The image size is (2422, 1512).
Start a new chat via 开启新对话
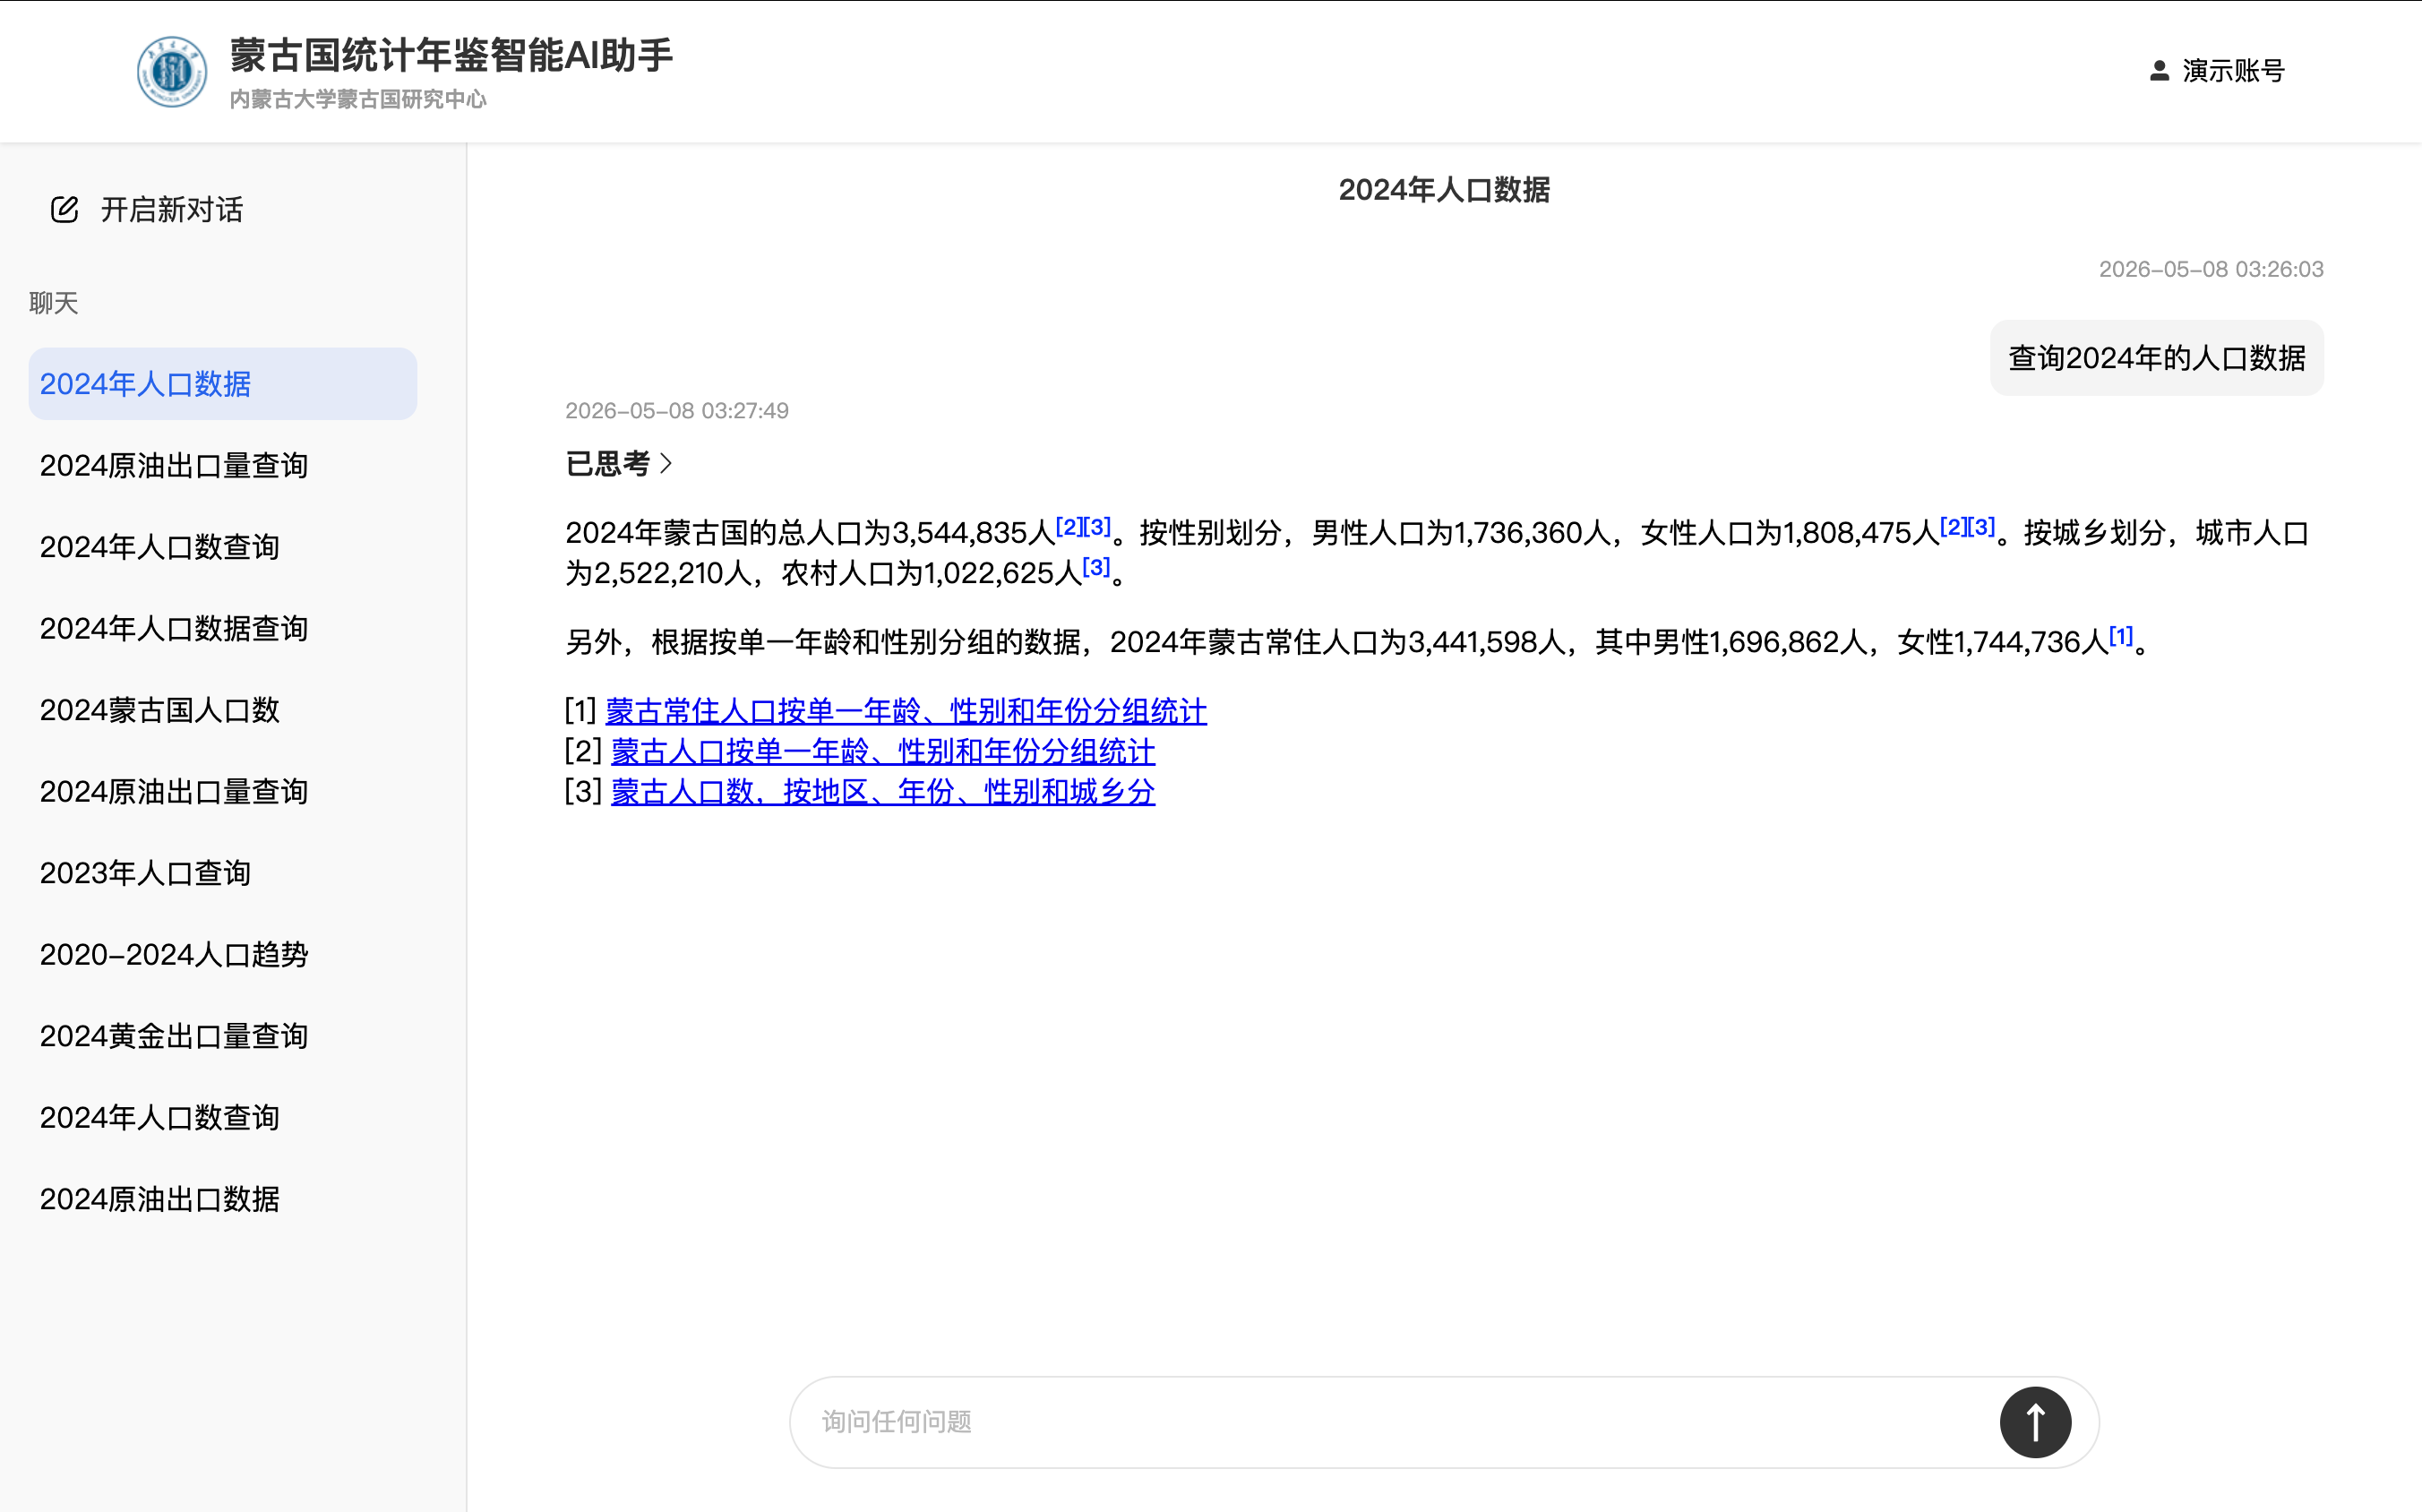(x=147, y=209)
